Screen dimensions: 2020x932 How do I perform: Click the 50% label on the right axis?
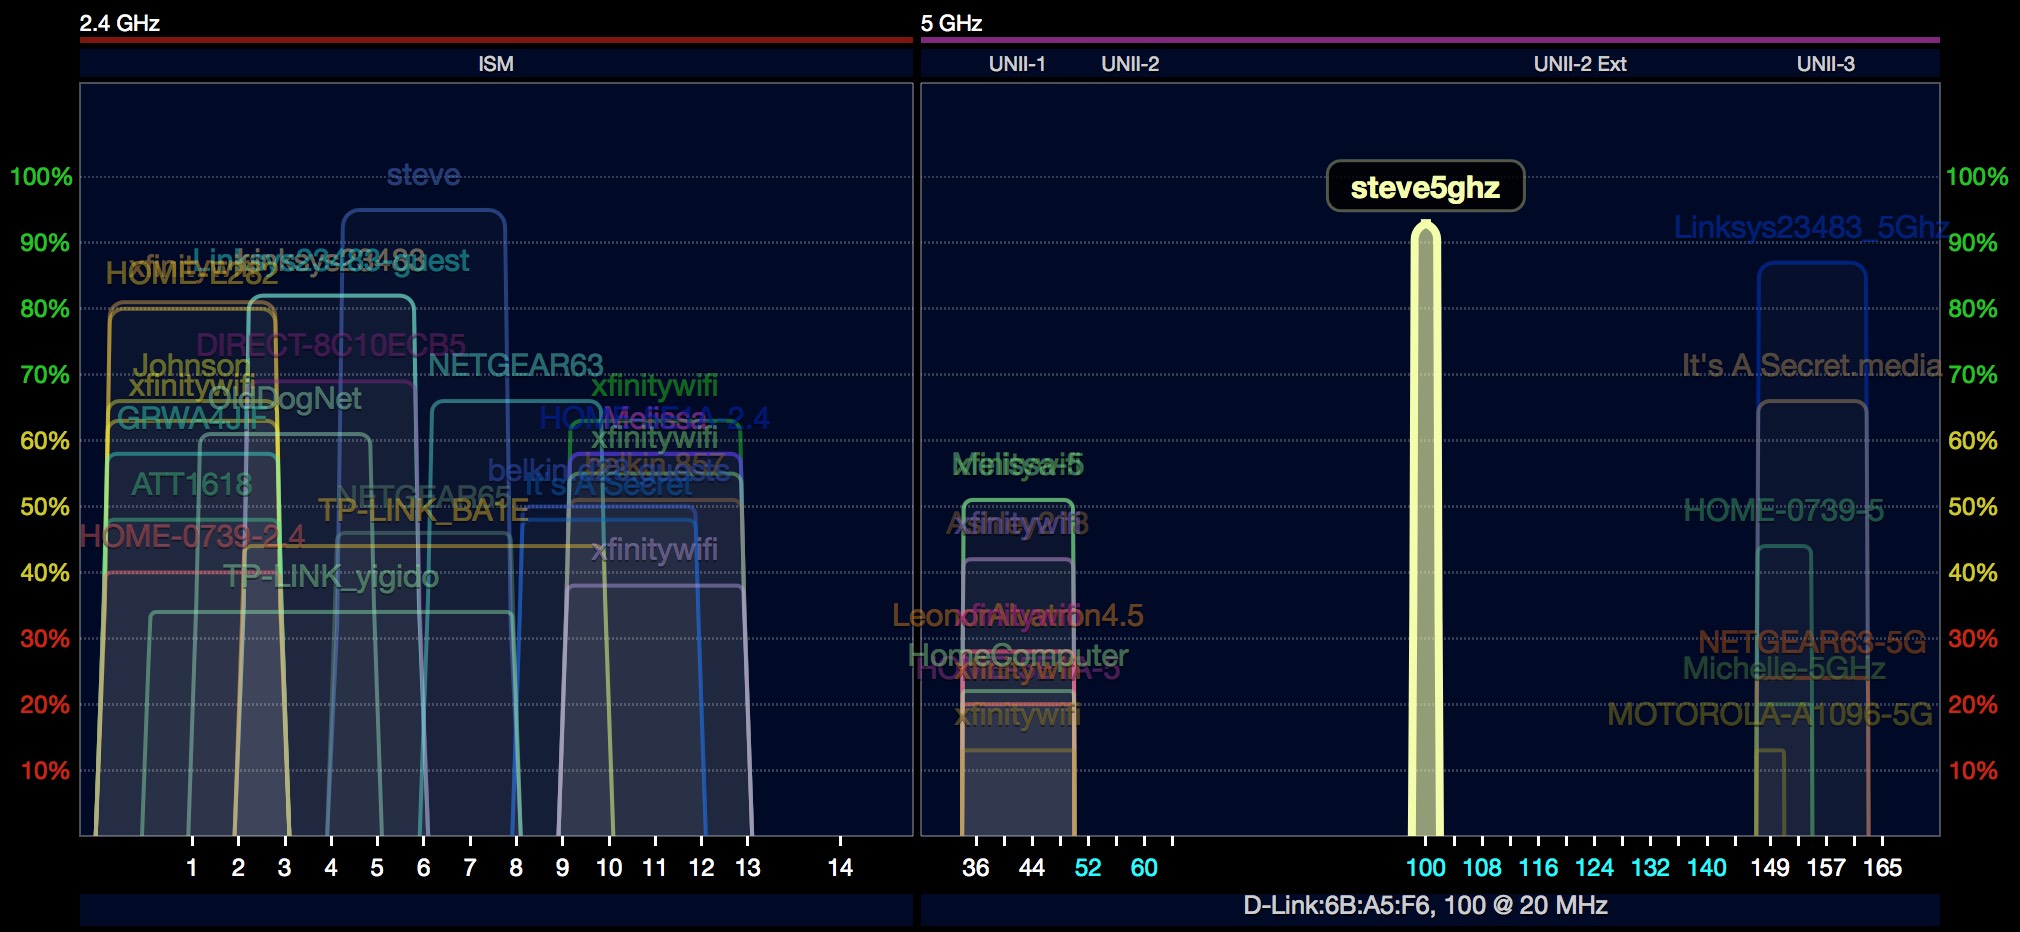coord(1973,507)
